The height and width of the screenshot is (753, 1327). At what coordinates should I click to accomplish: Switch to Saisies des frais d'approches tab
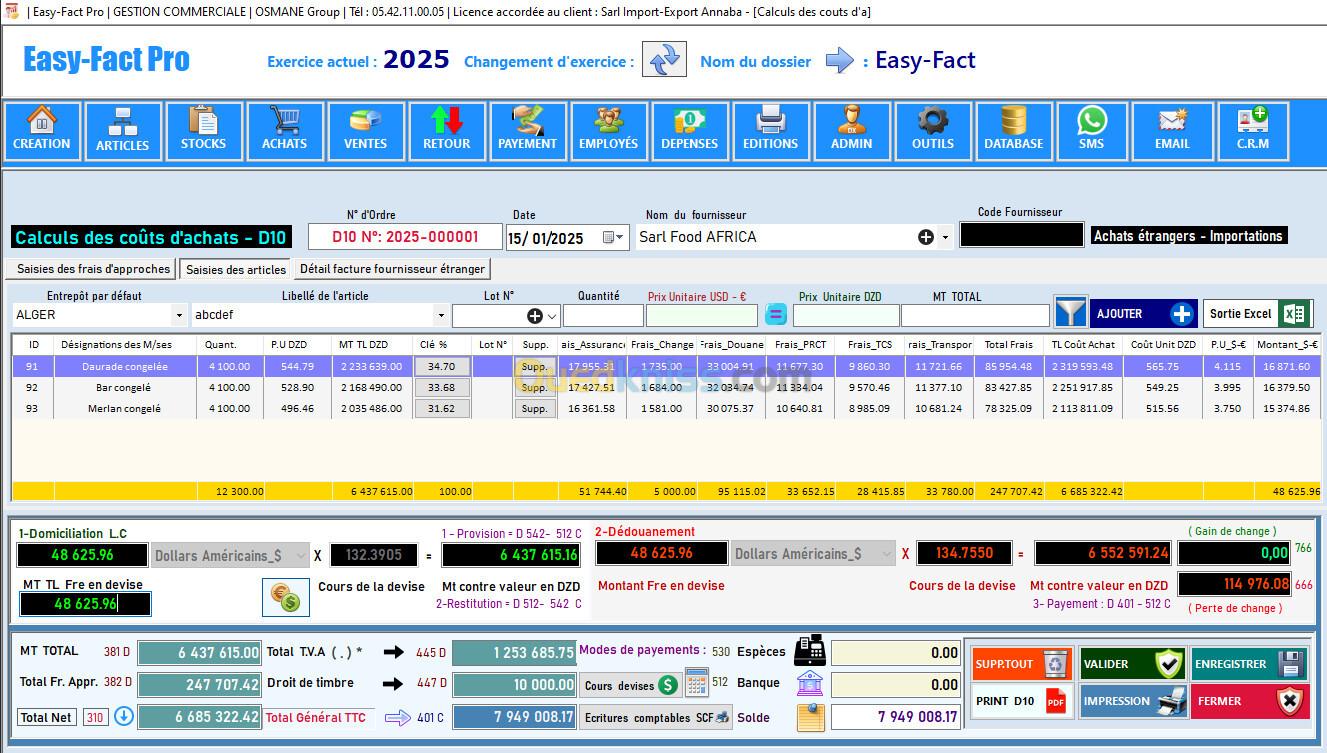tap(93, 269)
